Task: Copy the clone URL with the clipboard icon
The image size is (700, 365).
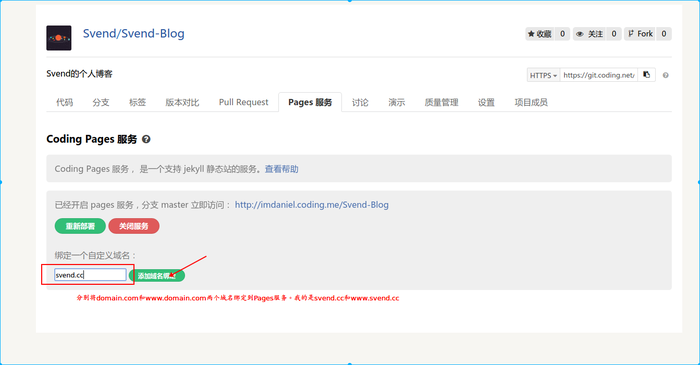Action: coord(646,75)
